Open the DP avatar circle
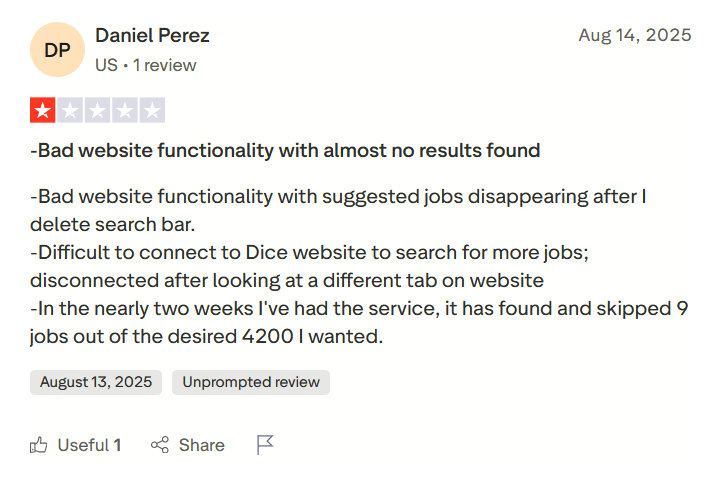 point(57,50)
